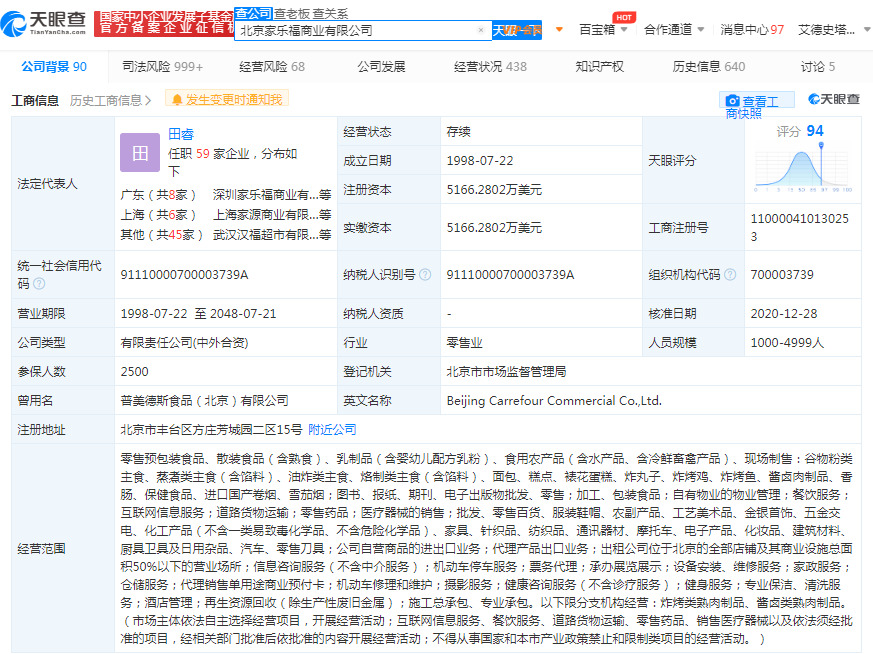The height and width of the screenshot is (654, 873).
Task: Select the 查公司 search mode tab
Action: 253,13
